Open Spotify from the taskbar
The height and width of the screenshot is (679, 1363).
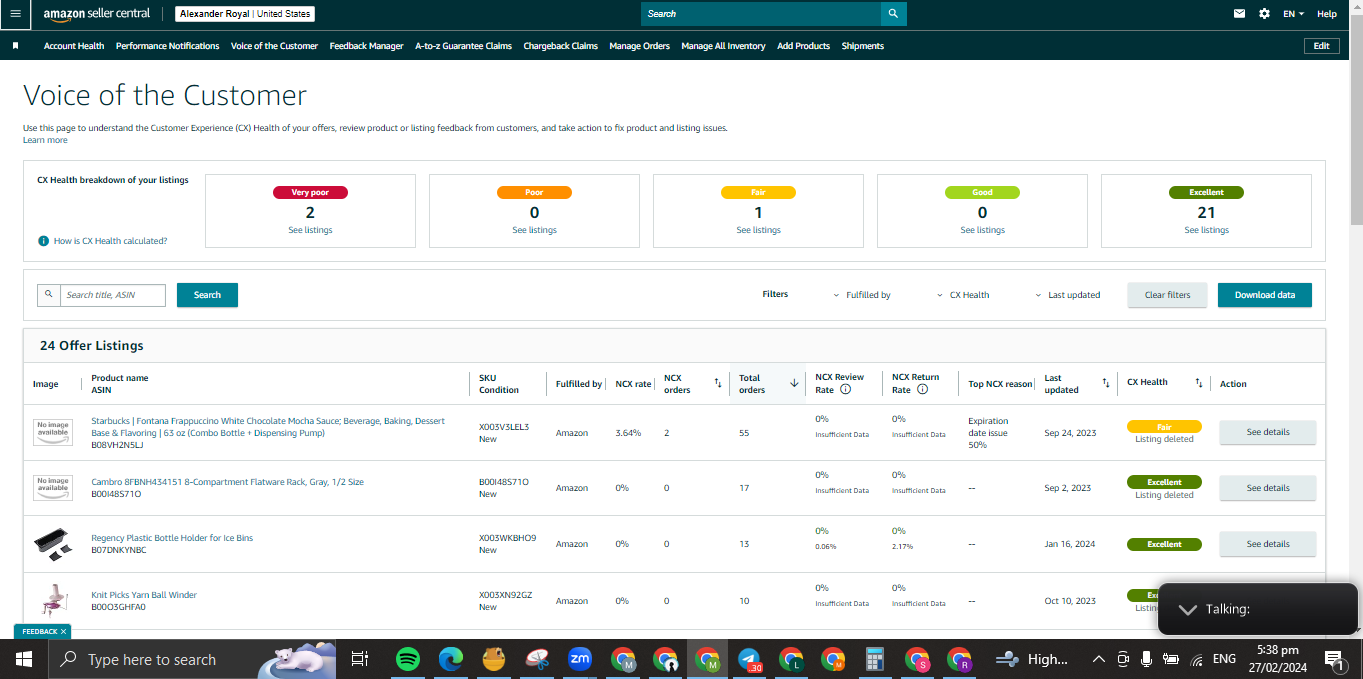(x=407, y=659)
